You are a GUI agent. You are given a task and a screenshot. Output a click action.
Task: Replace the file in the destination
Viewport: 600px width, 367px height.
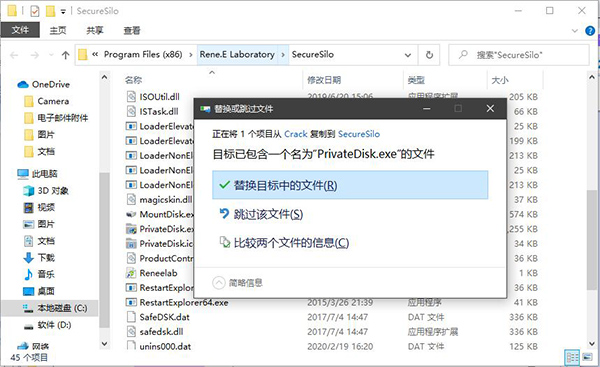(x=350, y=185)
